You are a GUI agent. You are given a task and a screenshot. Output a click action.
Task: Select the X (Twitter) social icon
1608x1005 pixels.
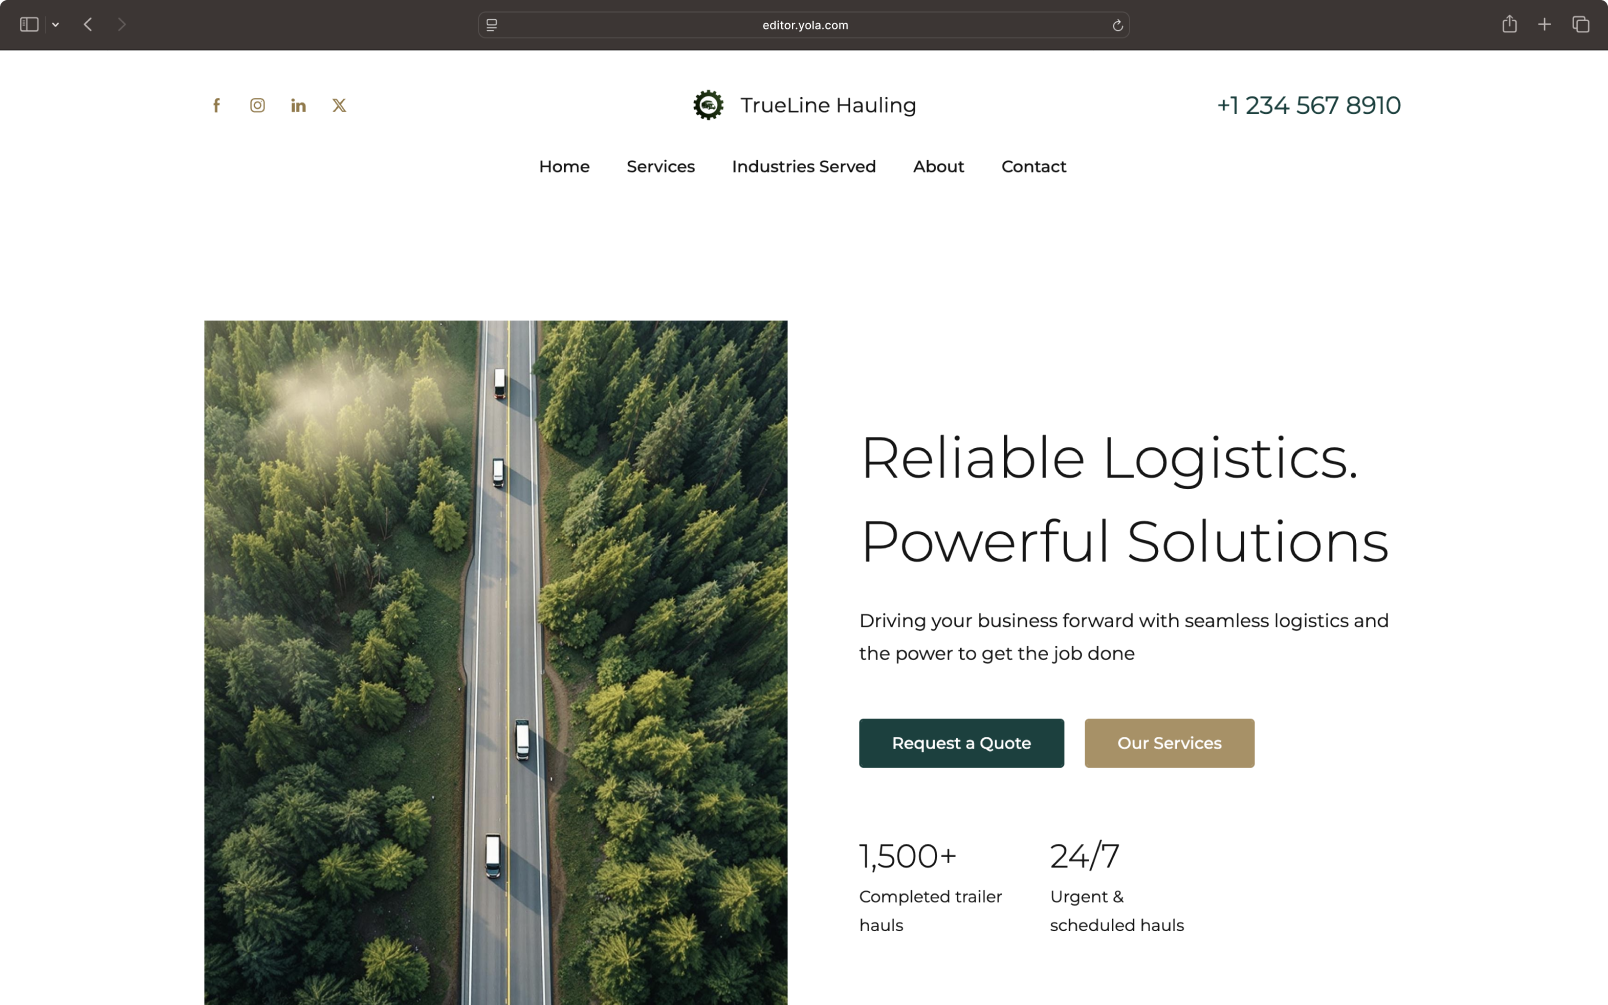point(339,105)
